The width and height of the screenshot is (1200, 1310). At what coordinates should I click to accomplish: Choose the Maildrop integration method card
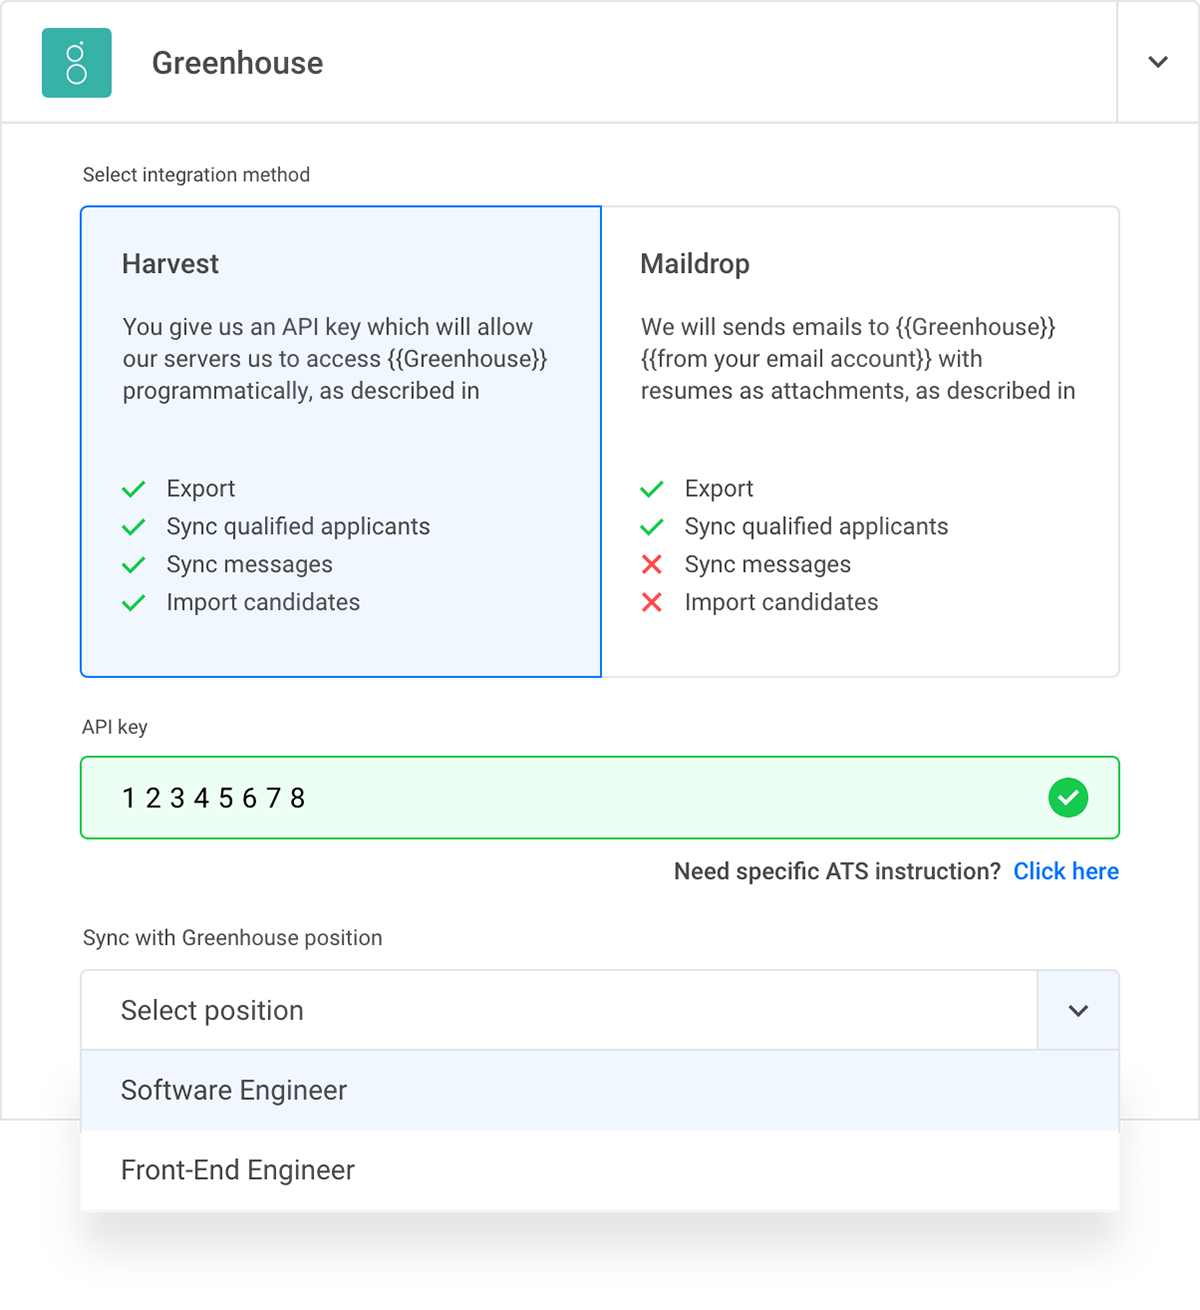click(x=860, y=442)
